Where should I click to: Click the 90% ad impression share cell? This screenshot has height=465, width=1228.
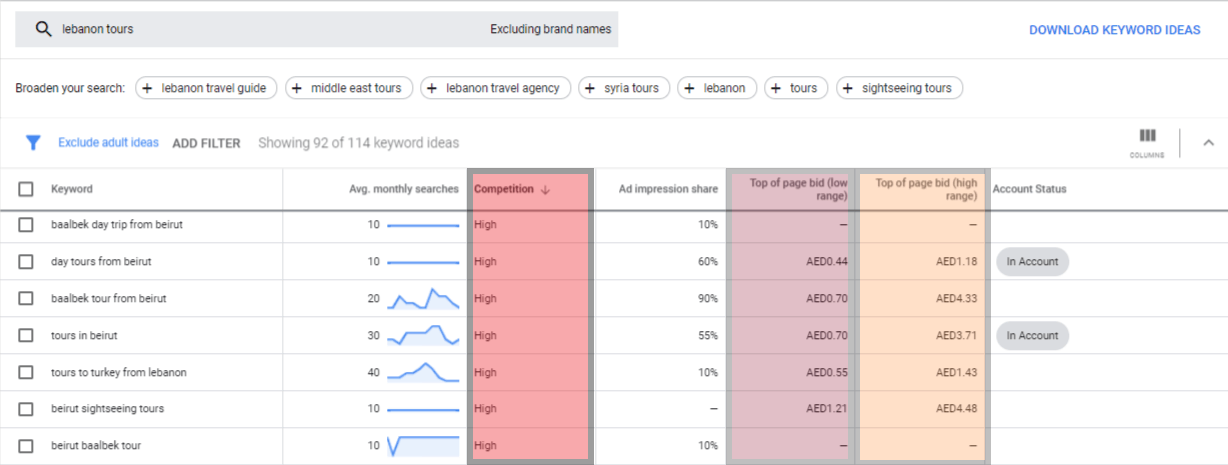[708, 299]
